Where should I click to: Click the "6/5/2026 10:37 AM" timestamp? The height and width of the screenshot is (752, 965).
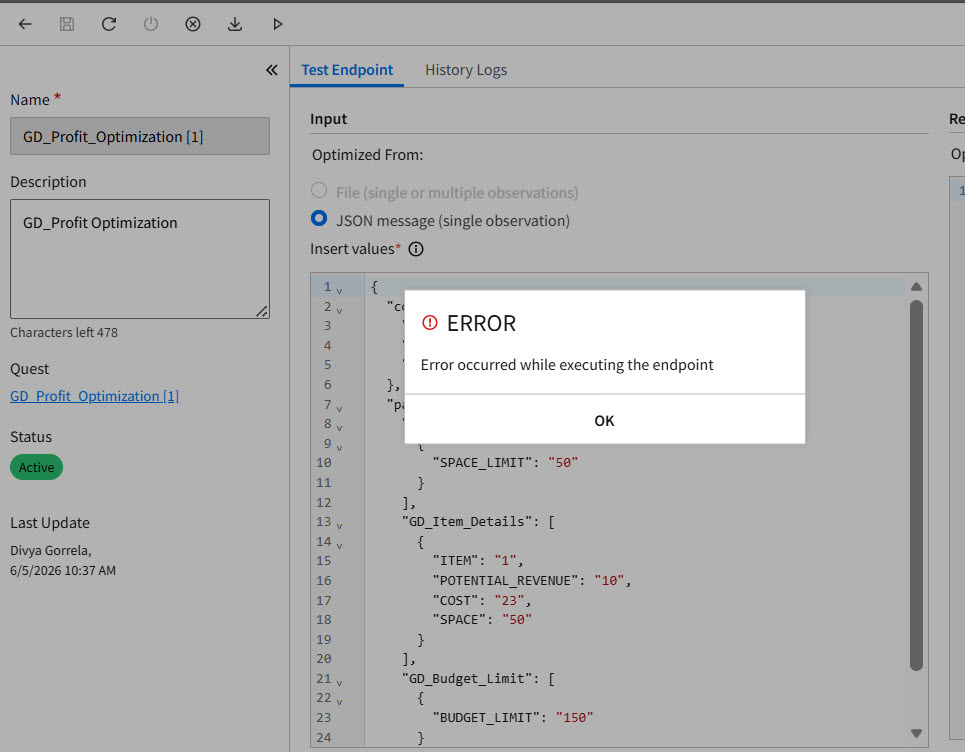[x=63, y=570]
